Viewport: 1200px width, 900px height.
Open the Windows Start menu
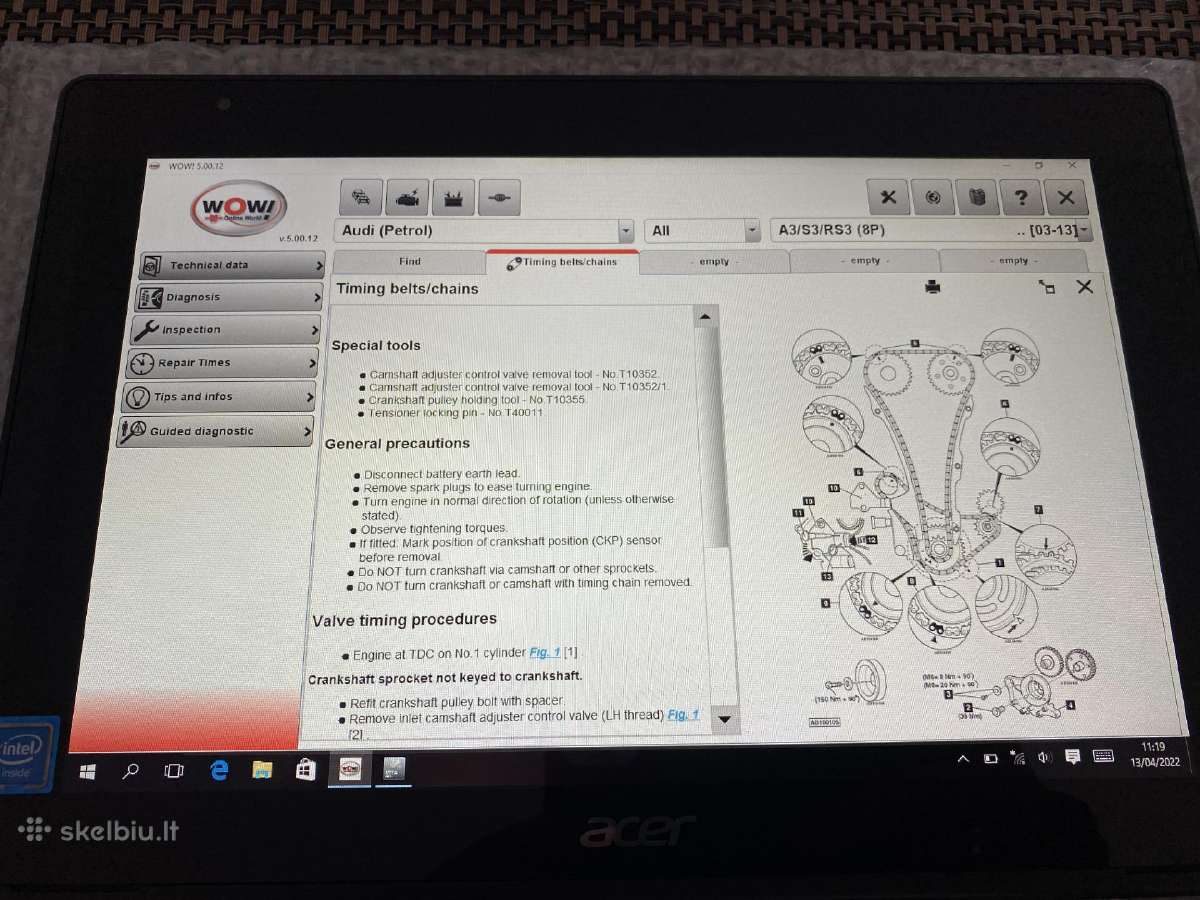coord(87,771)
